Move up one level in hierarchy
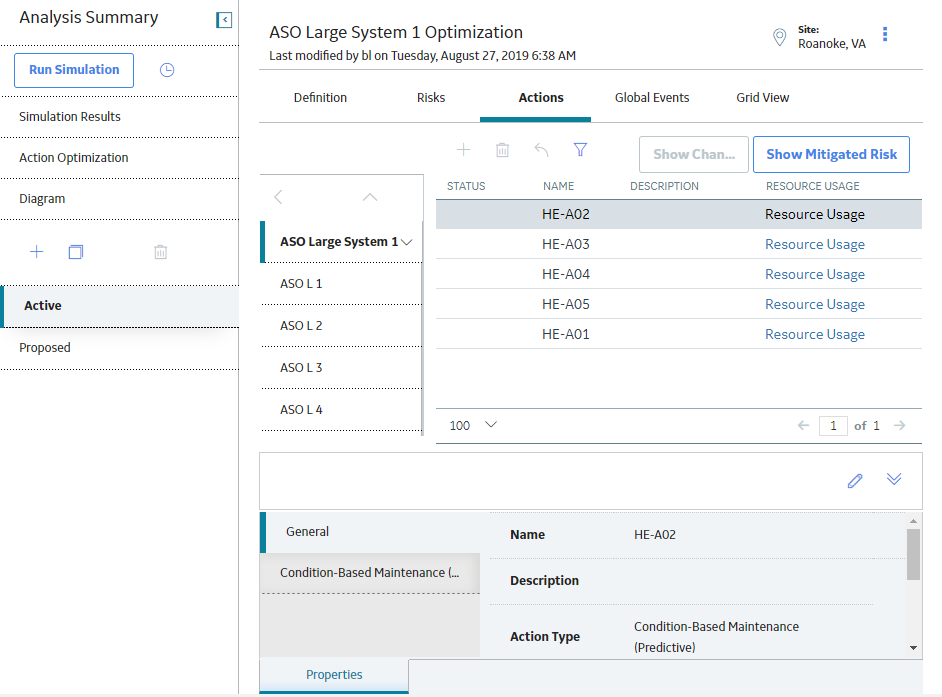This screenshot has width=942, height=697. coord(370,197)
